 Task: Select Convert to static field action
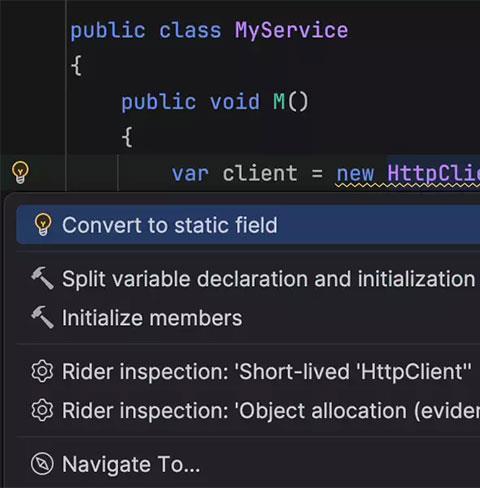coord(248,225)
